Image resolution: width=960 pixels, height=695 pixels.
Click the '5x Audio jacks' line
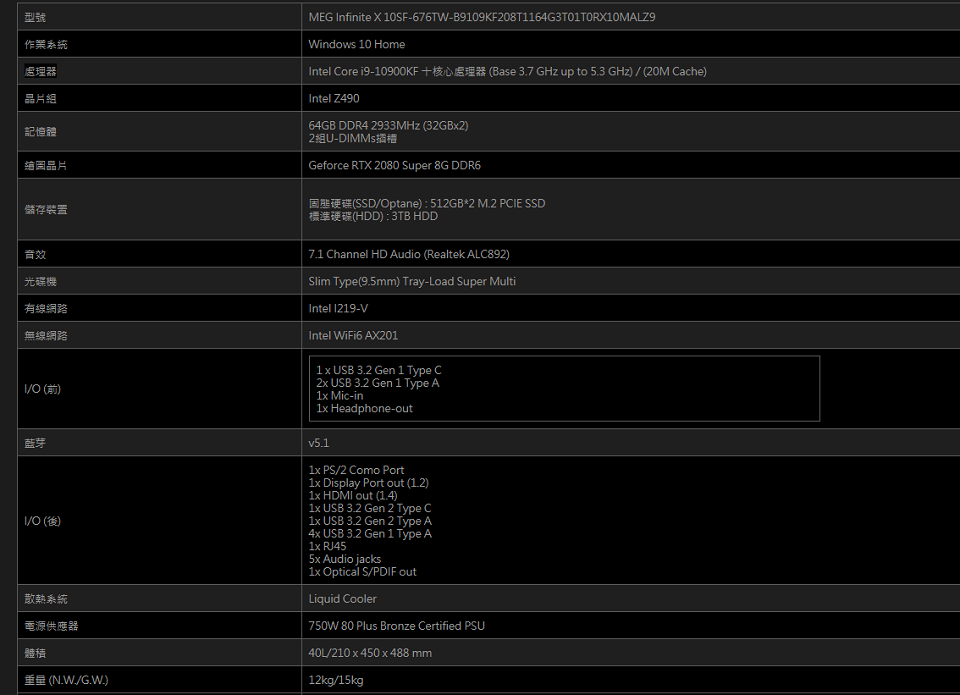pos(344,559)
